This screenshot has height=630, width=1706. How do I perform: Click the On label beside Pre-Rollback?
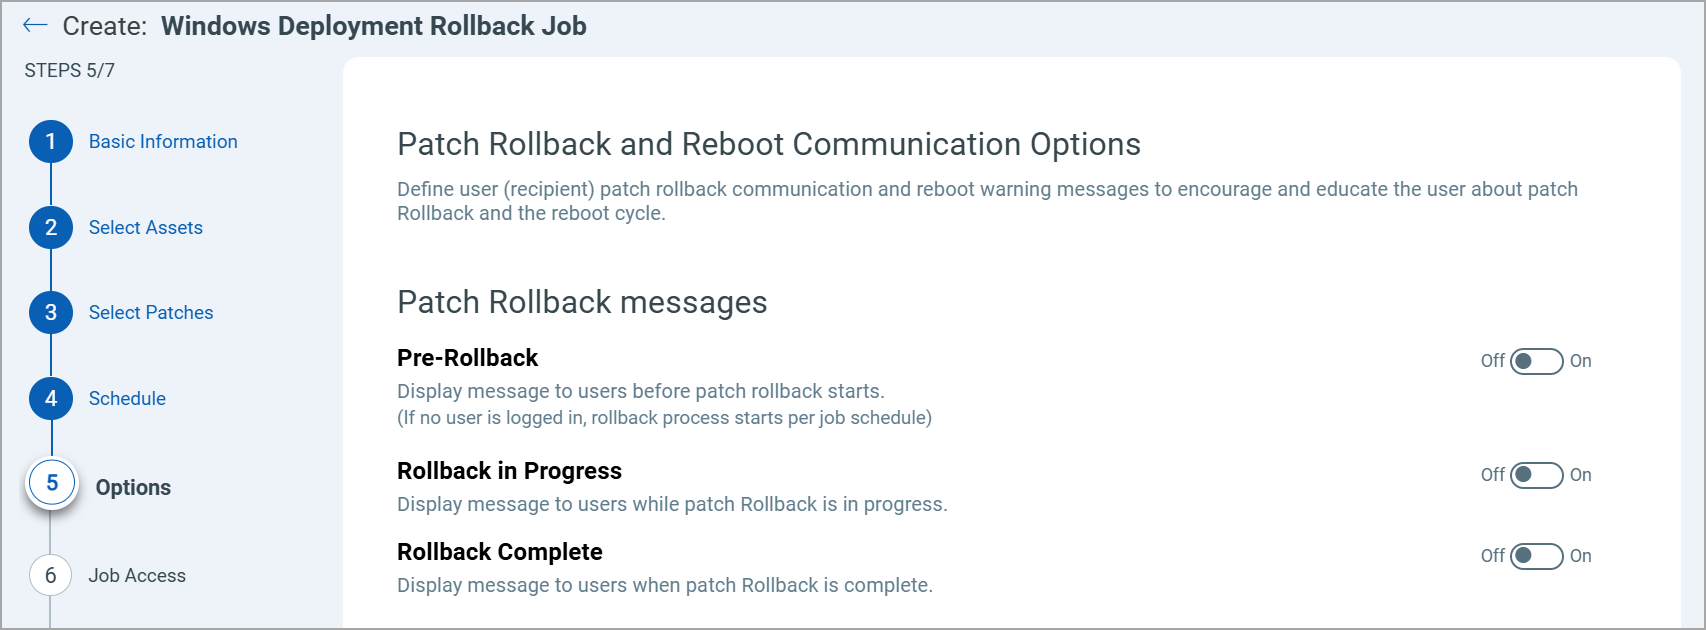pyautogui.click(x=1582, y=361)
